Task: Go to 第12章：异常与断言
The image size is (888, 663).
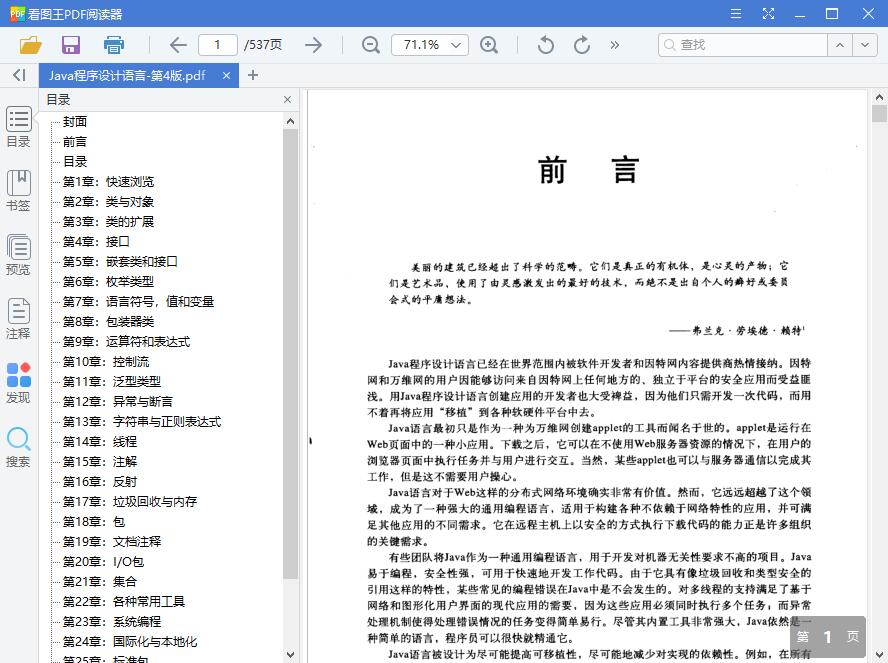Action: point(118,402)
